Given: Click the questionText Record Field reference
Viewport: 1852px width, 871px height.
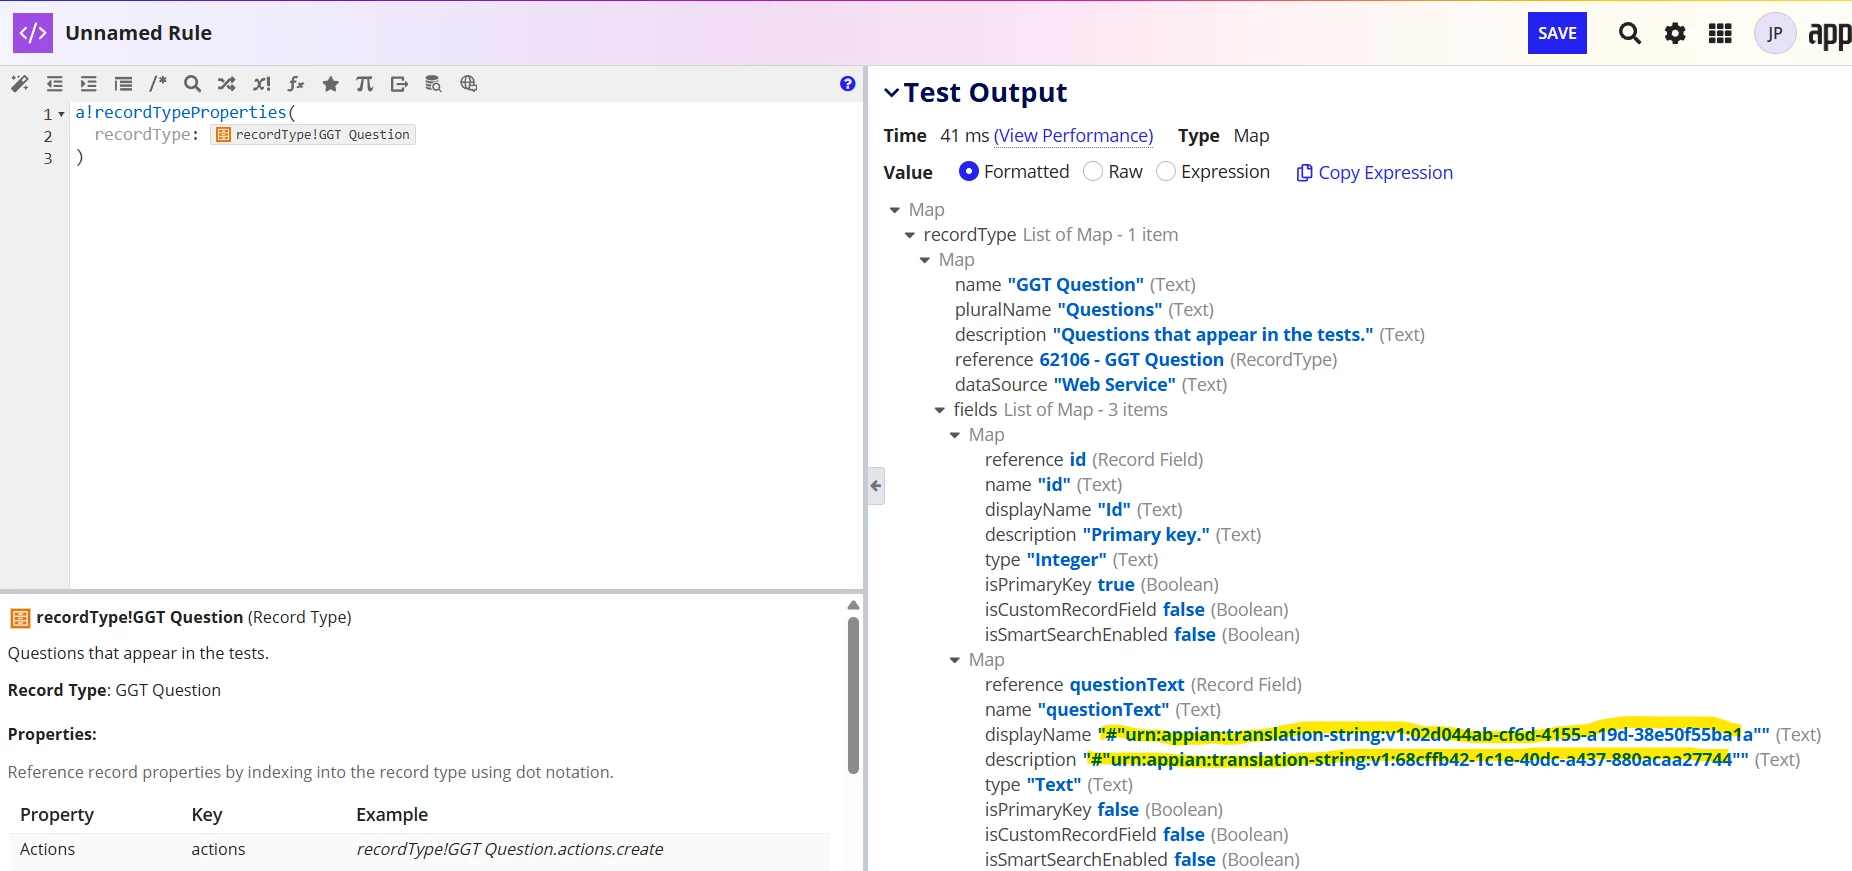Looking at the screenshot, I should tap(1127, 684).
